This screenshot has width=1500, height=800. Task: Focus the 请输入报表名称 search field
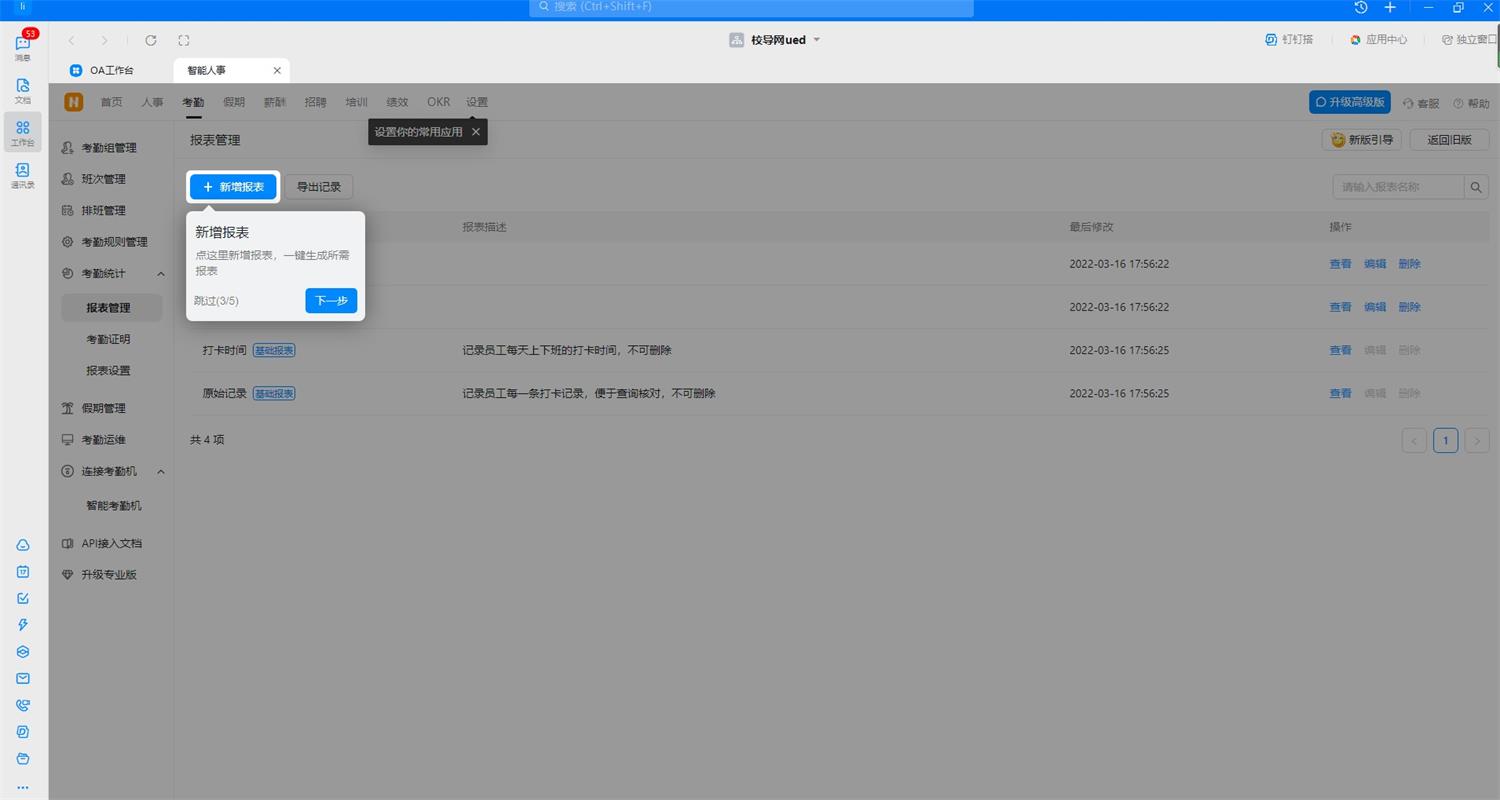(1398, 187)
